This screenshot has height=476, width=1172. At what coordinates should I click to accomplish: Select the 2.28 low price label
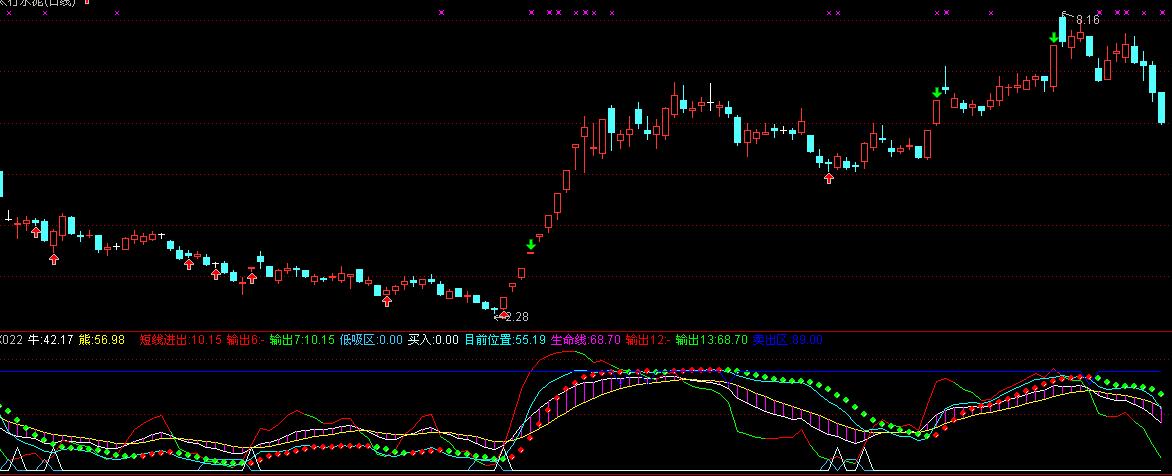click(516, 317)
